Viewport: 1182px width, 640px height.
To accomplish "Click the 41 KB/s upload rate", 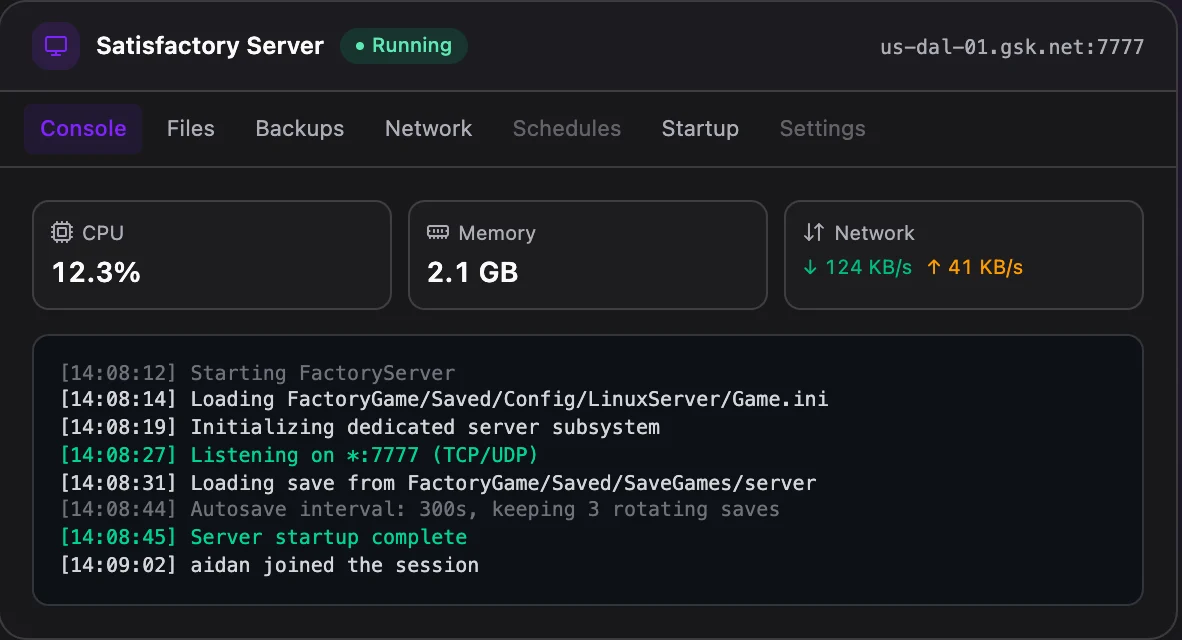I will coord(985,268).
